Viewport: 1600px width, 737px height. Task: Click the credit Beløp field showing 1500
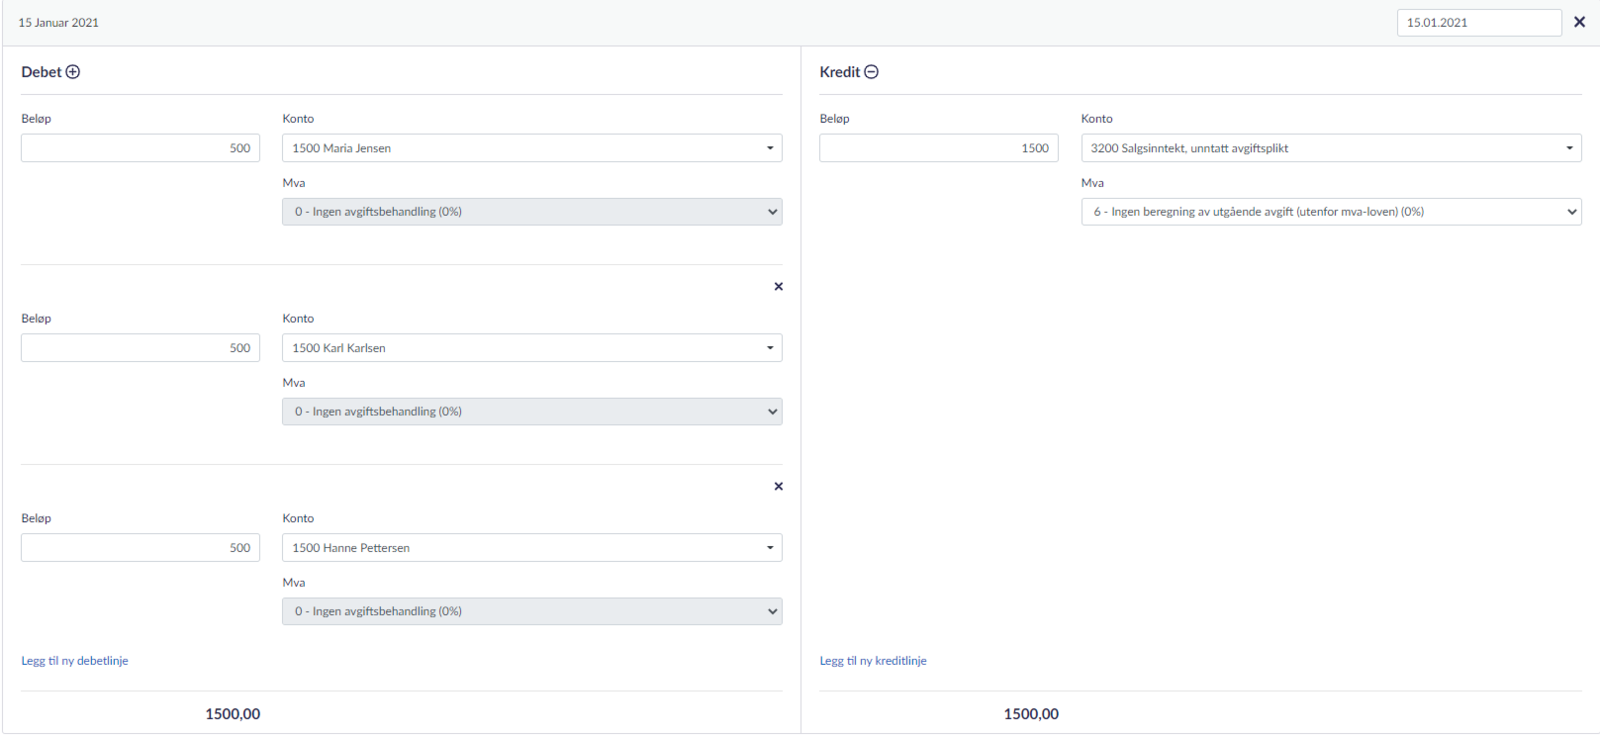point(938,148)
